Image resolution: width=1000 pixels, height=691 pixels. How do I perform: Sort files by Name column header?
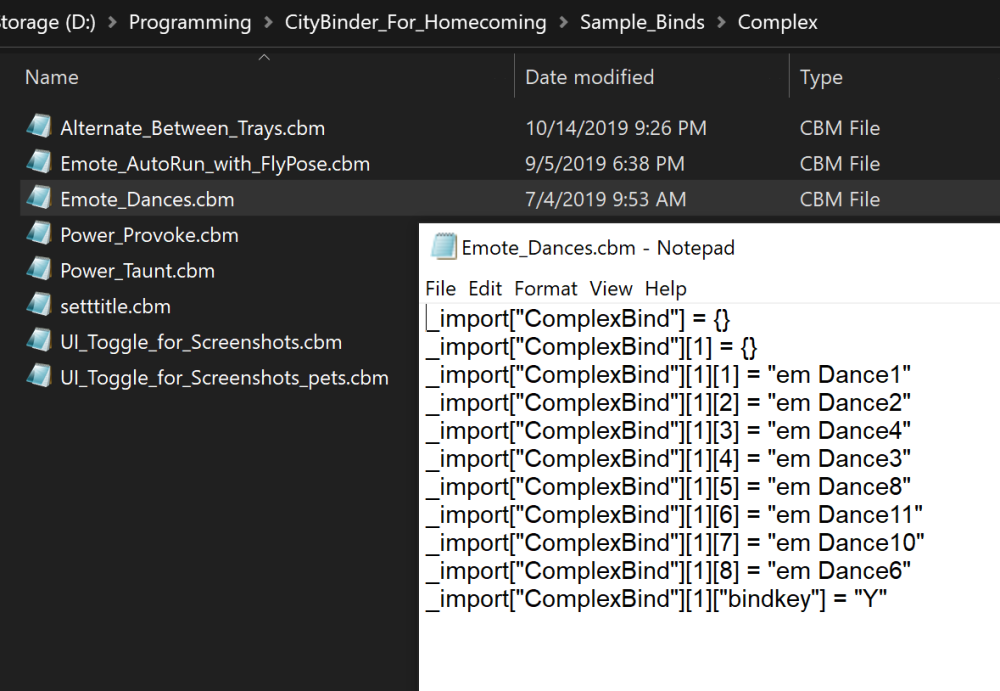52,77
